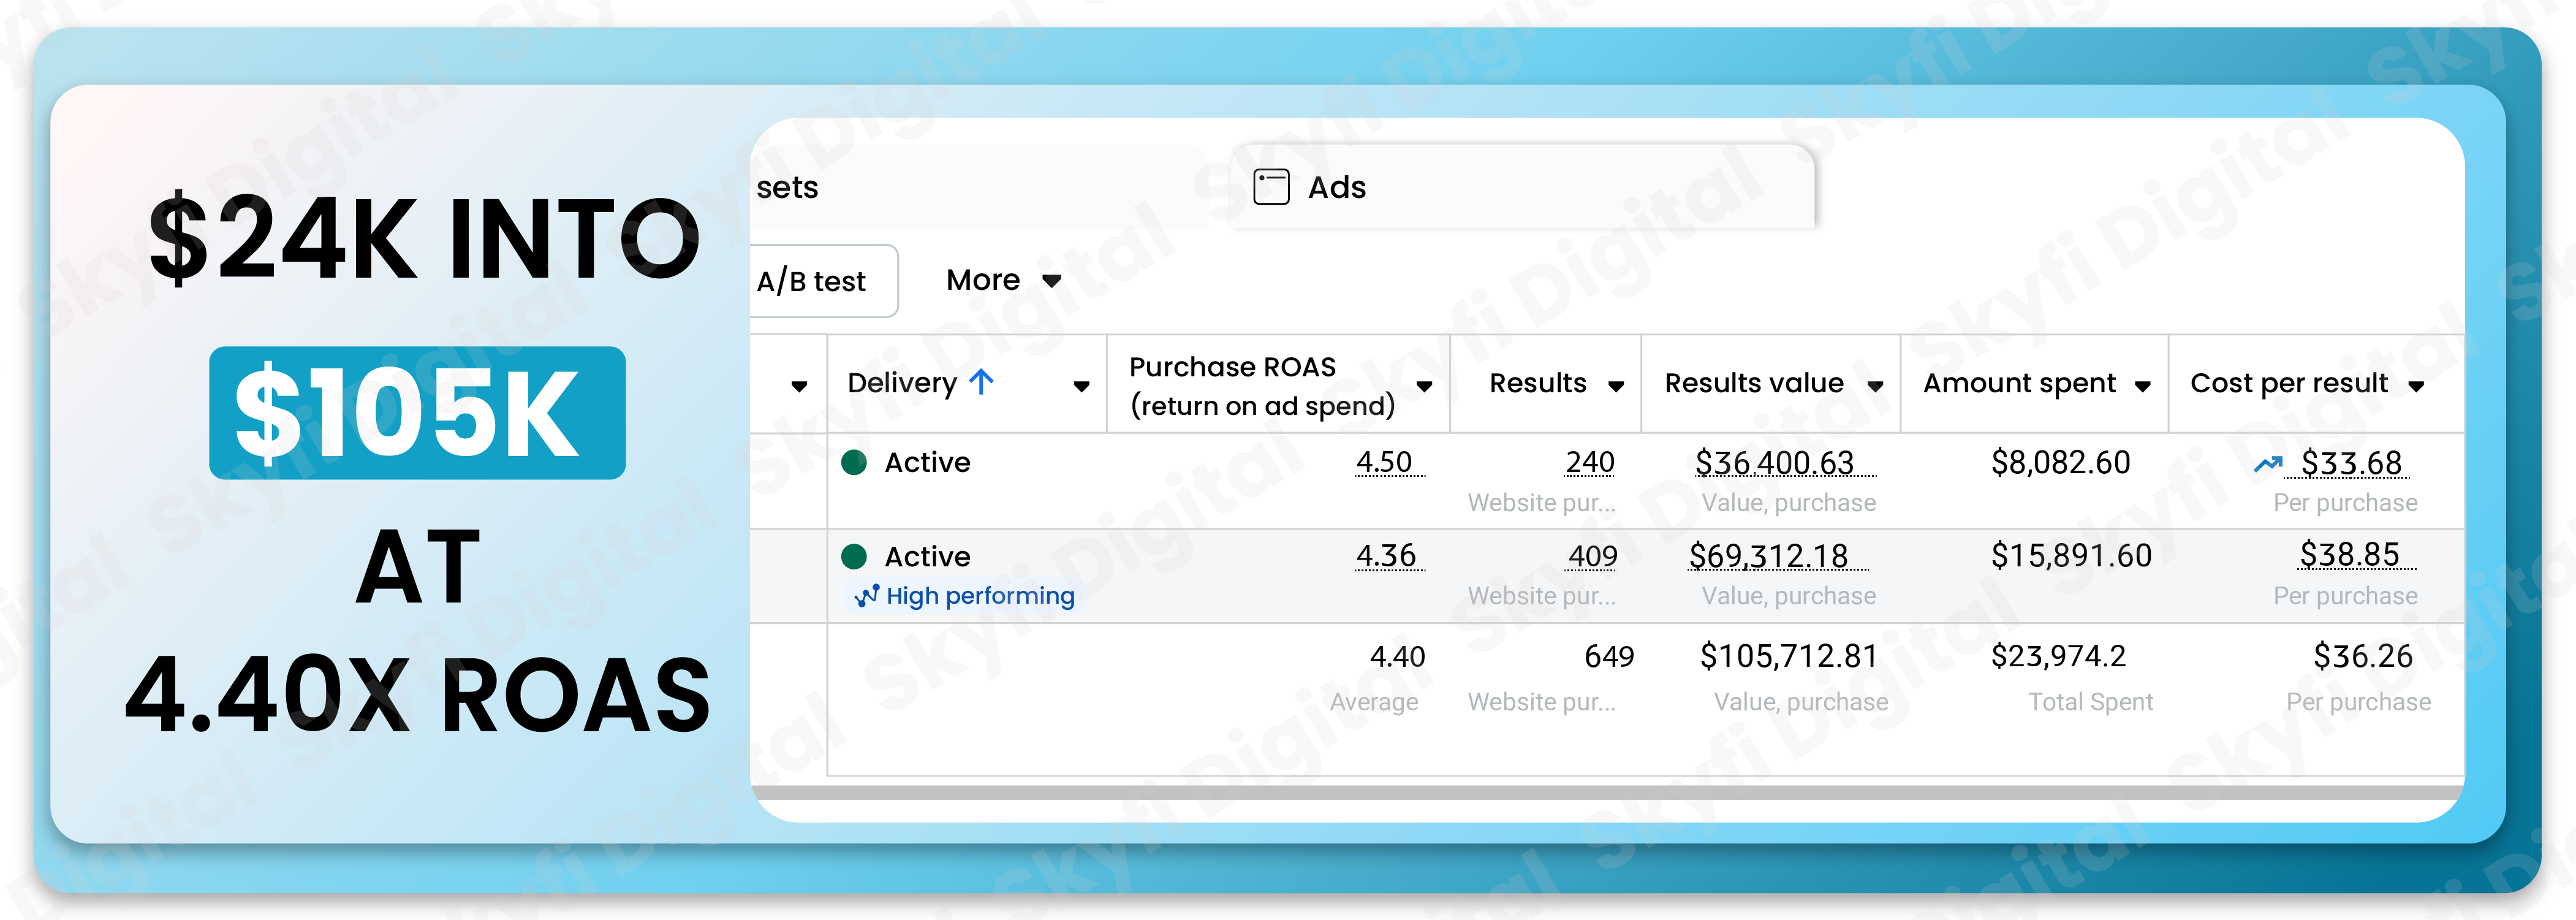Screen dimensions: 2576x920
Task: Click the green Active status dot in second row
Action: [x=854, y=556]
